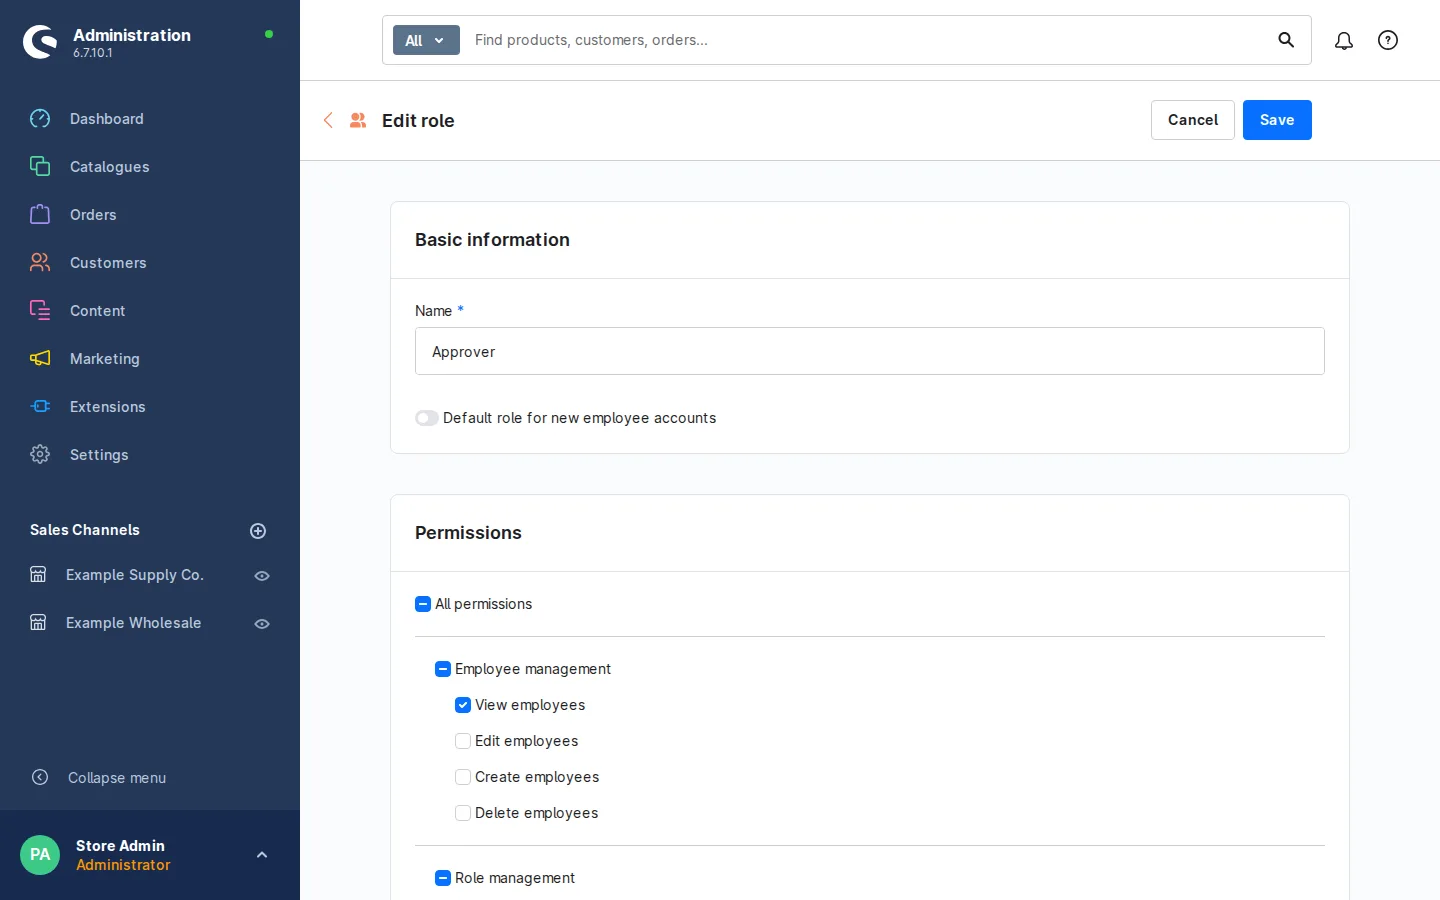The image size is (1440, 900).
Task: Click the PA user avatar
Action: click(40, 855)
